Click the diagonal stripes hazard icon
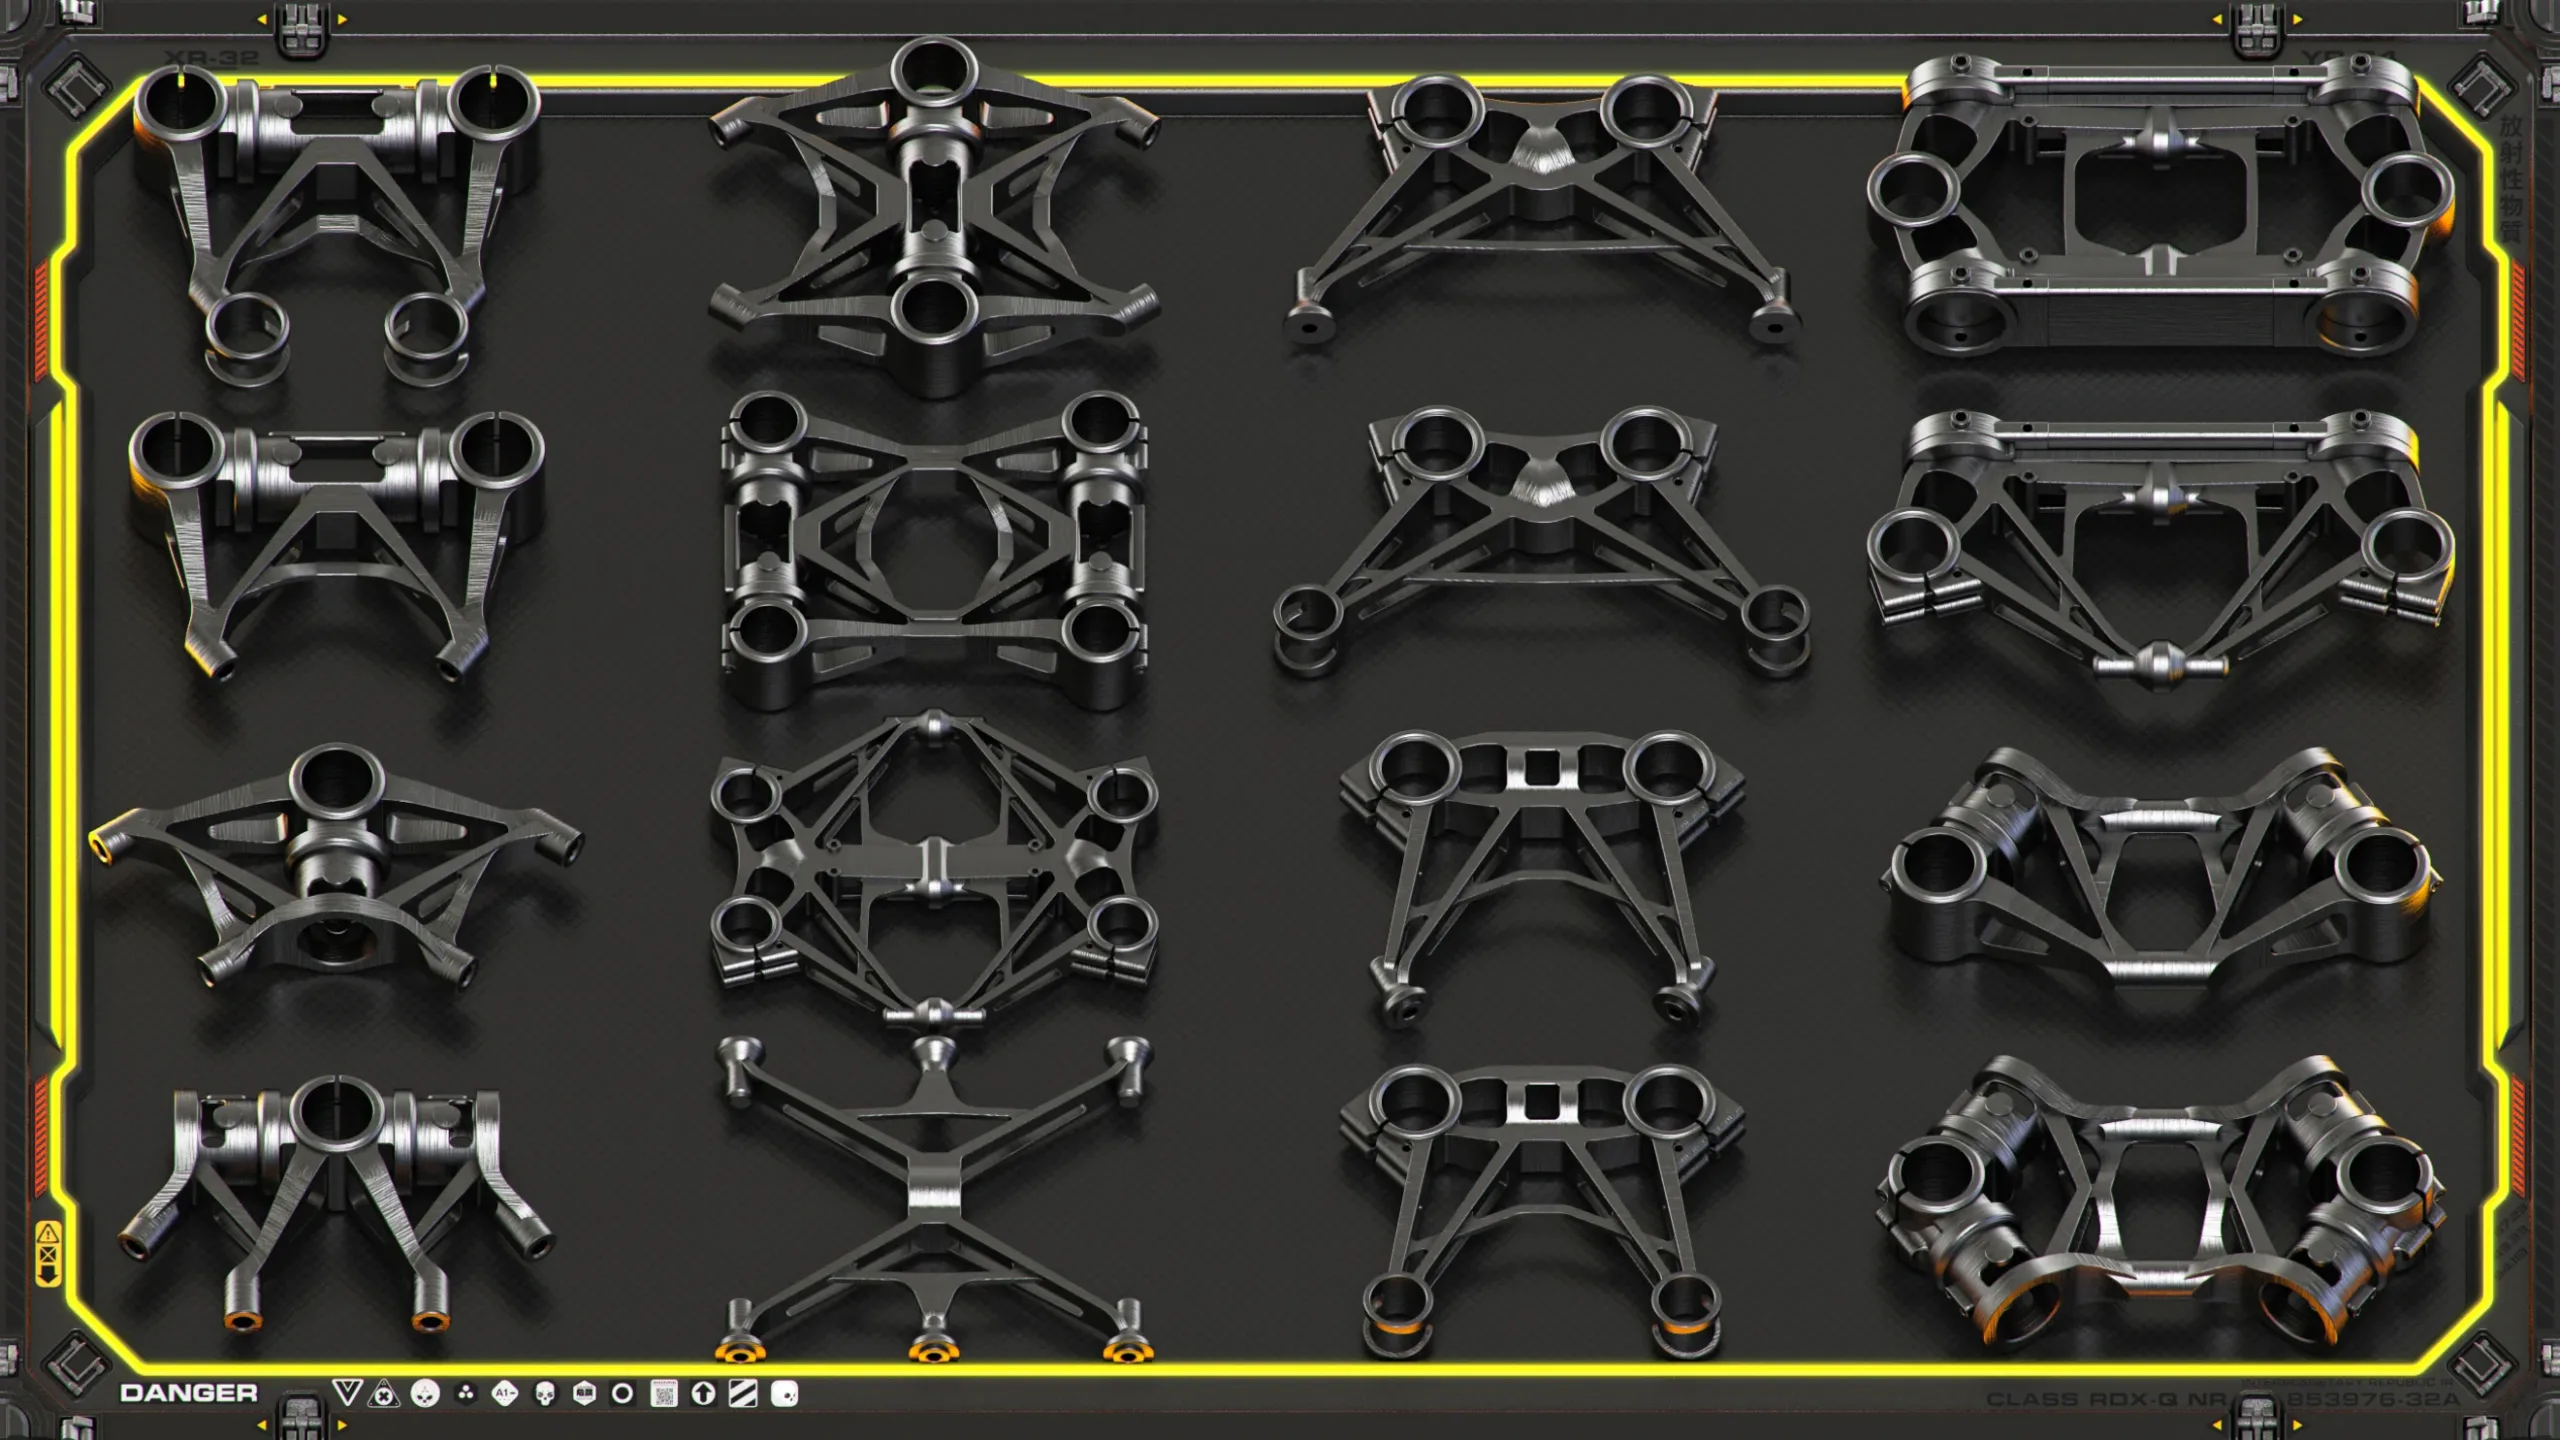This screenshot has width=2560, height=1440. point(743,1394)
